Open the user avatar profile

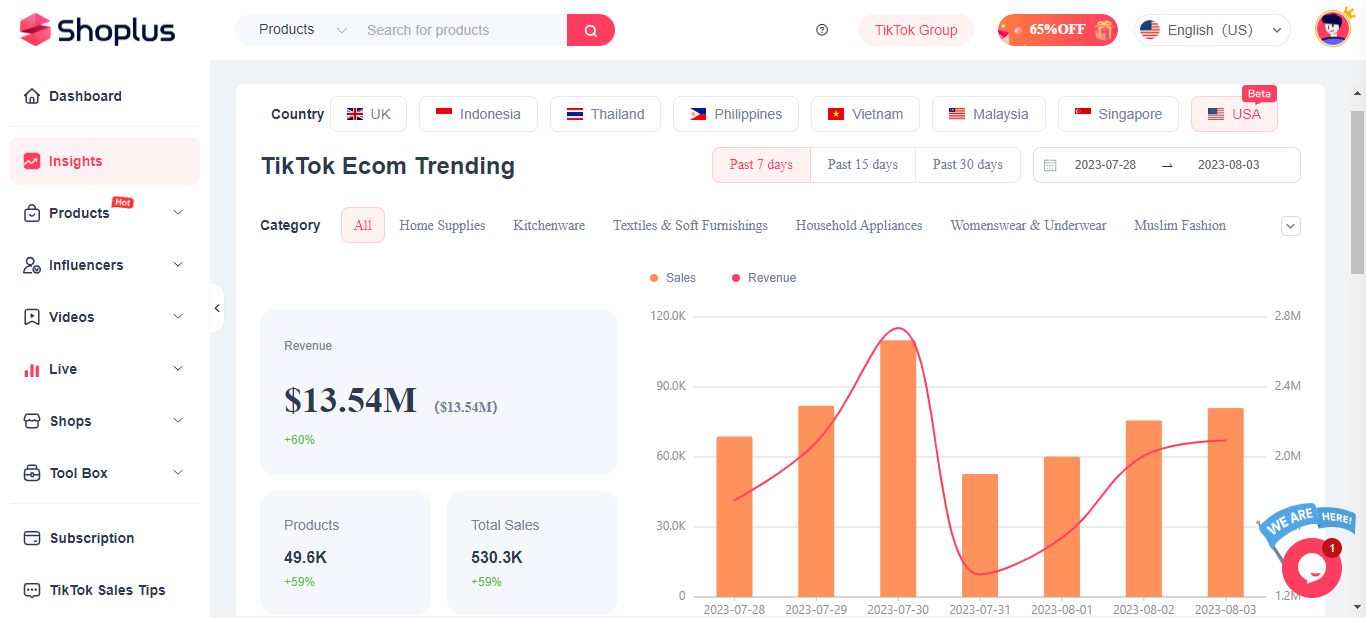[x=1333, y=29]
